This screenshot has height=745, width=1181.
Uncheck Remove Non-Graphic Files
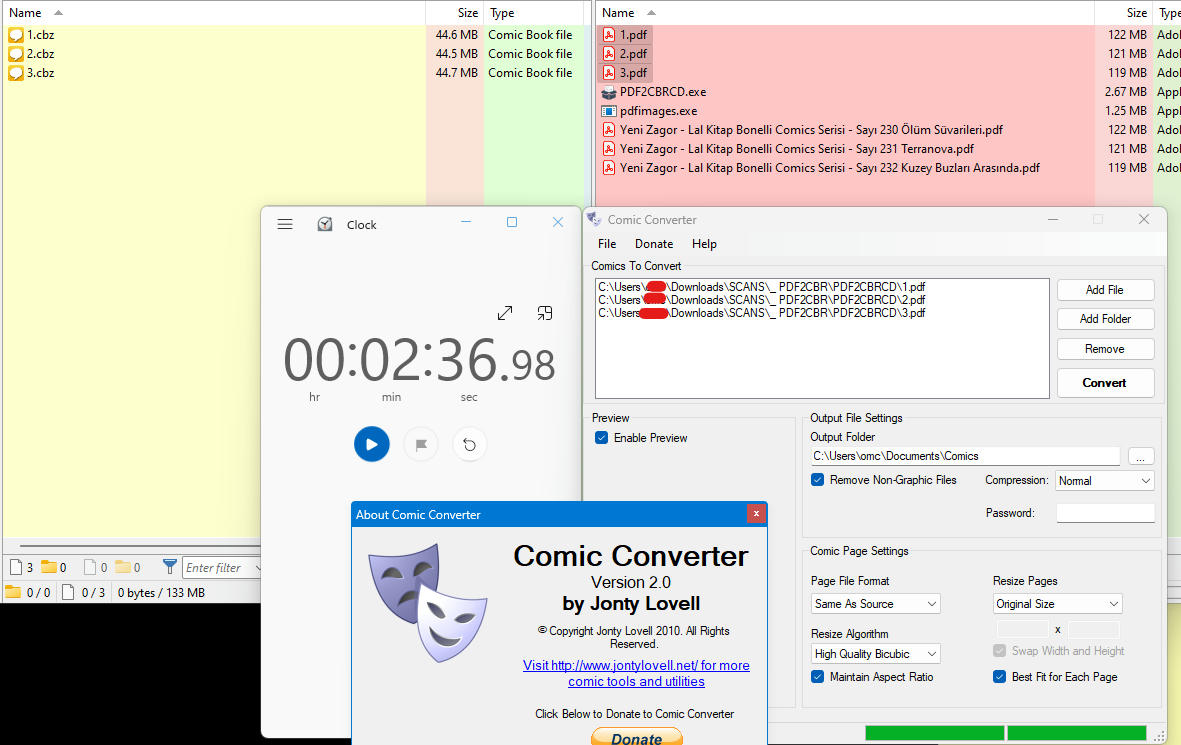817,480
